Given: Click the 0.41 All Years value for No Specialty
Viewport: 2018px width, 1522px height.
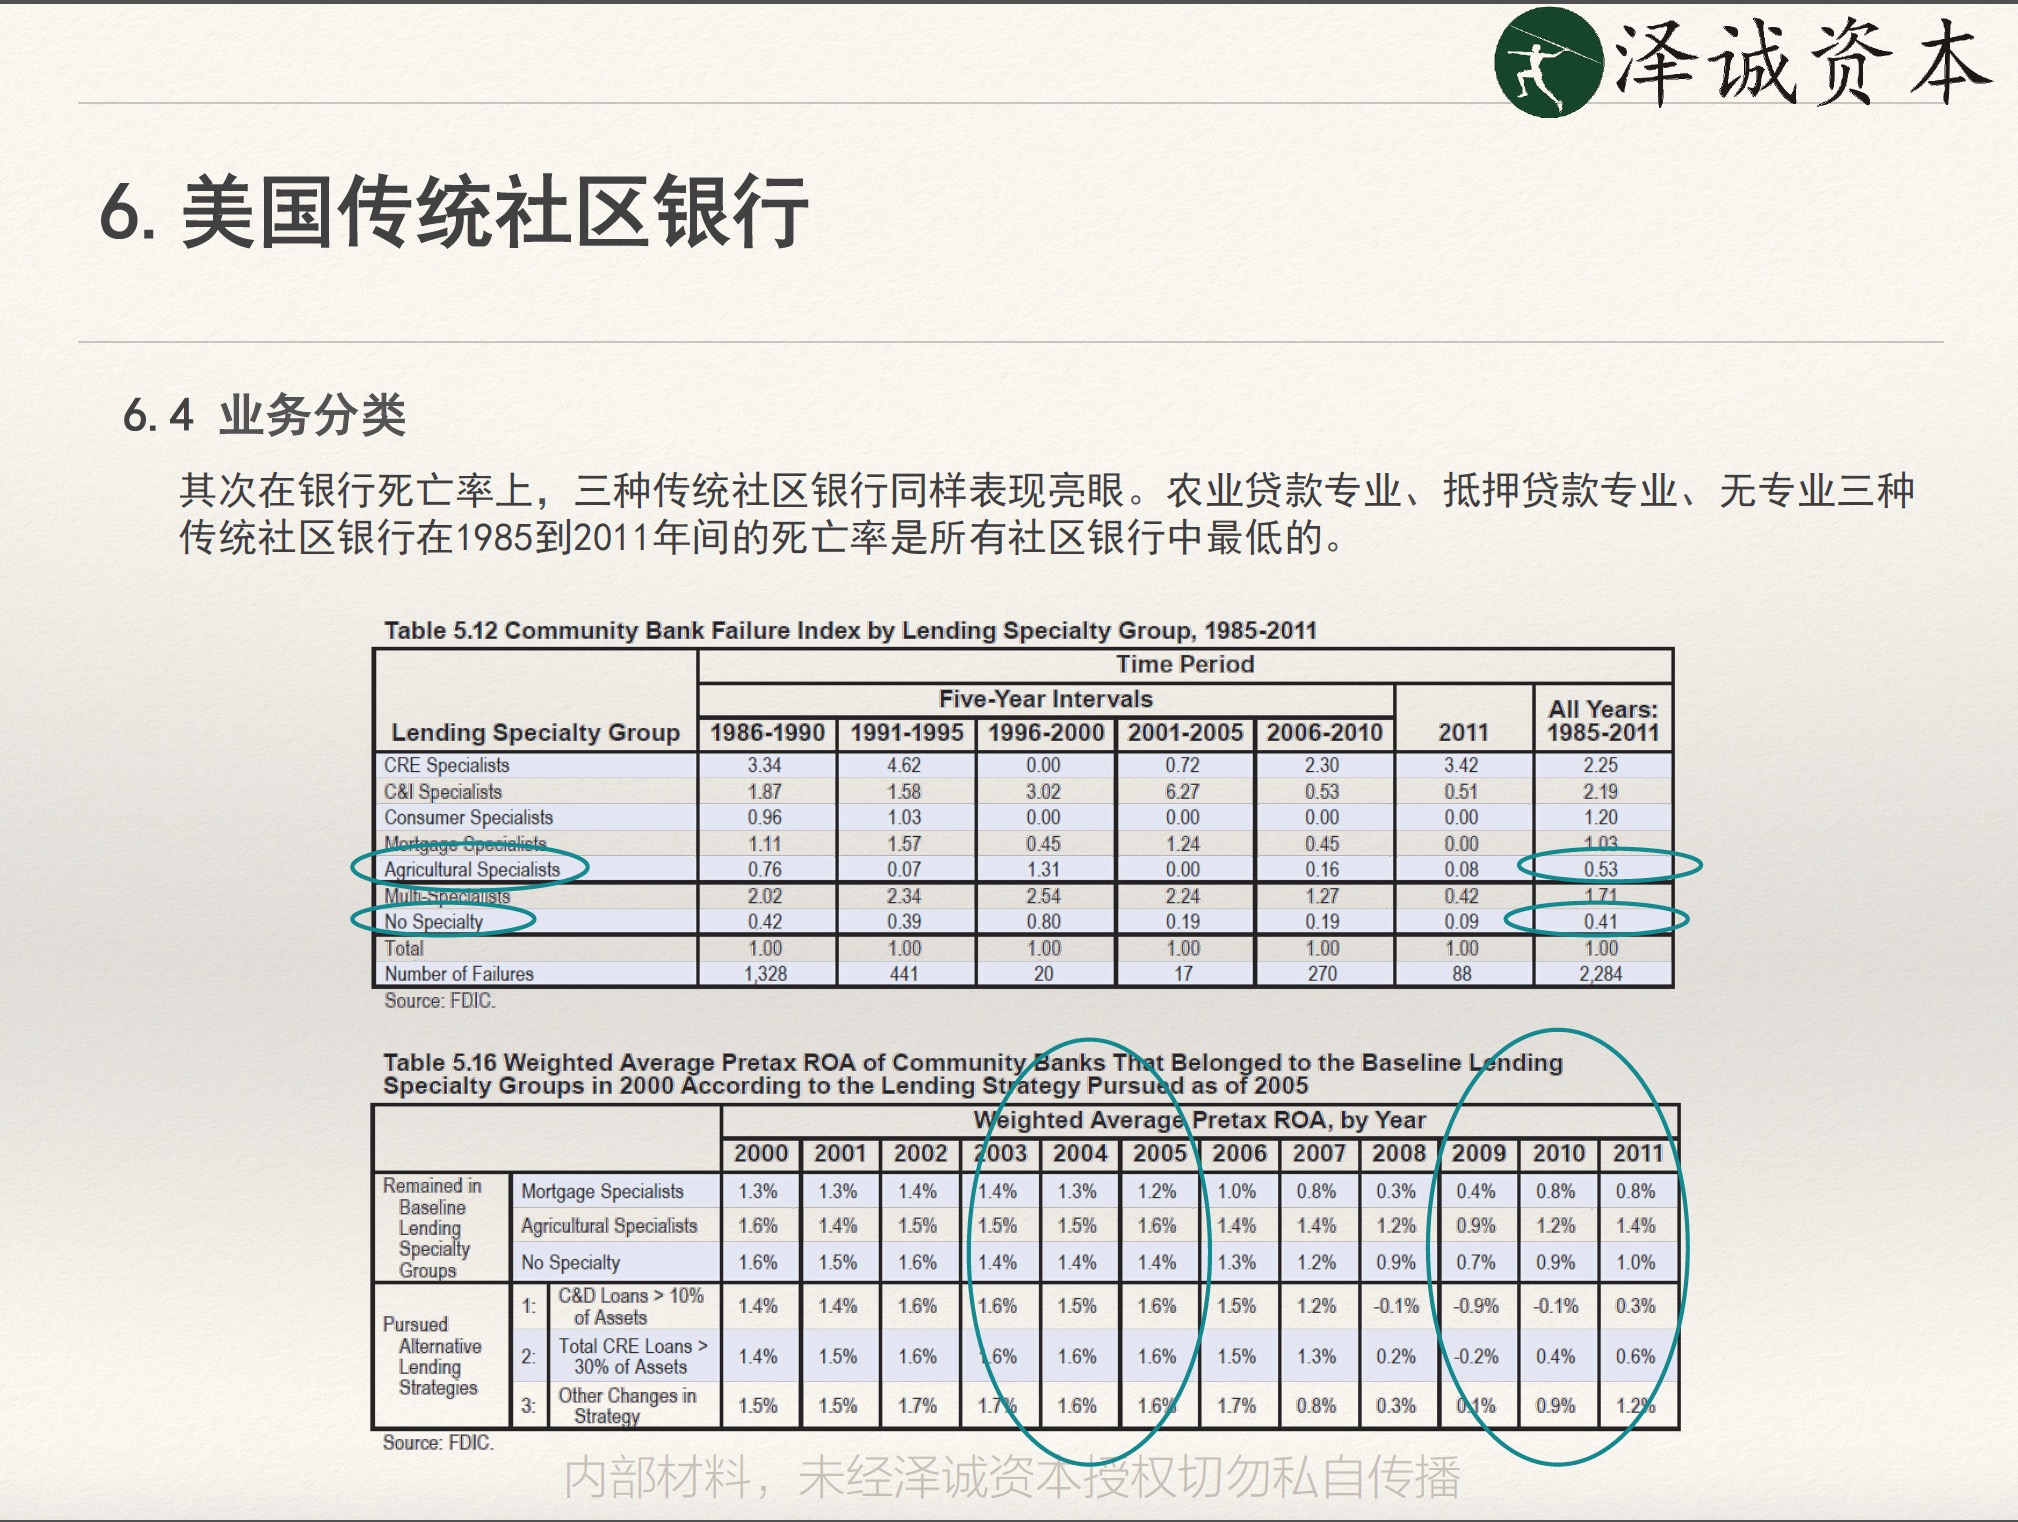Looking at the screenshot, I should 1600,921.
